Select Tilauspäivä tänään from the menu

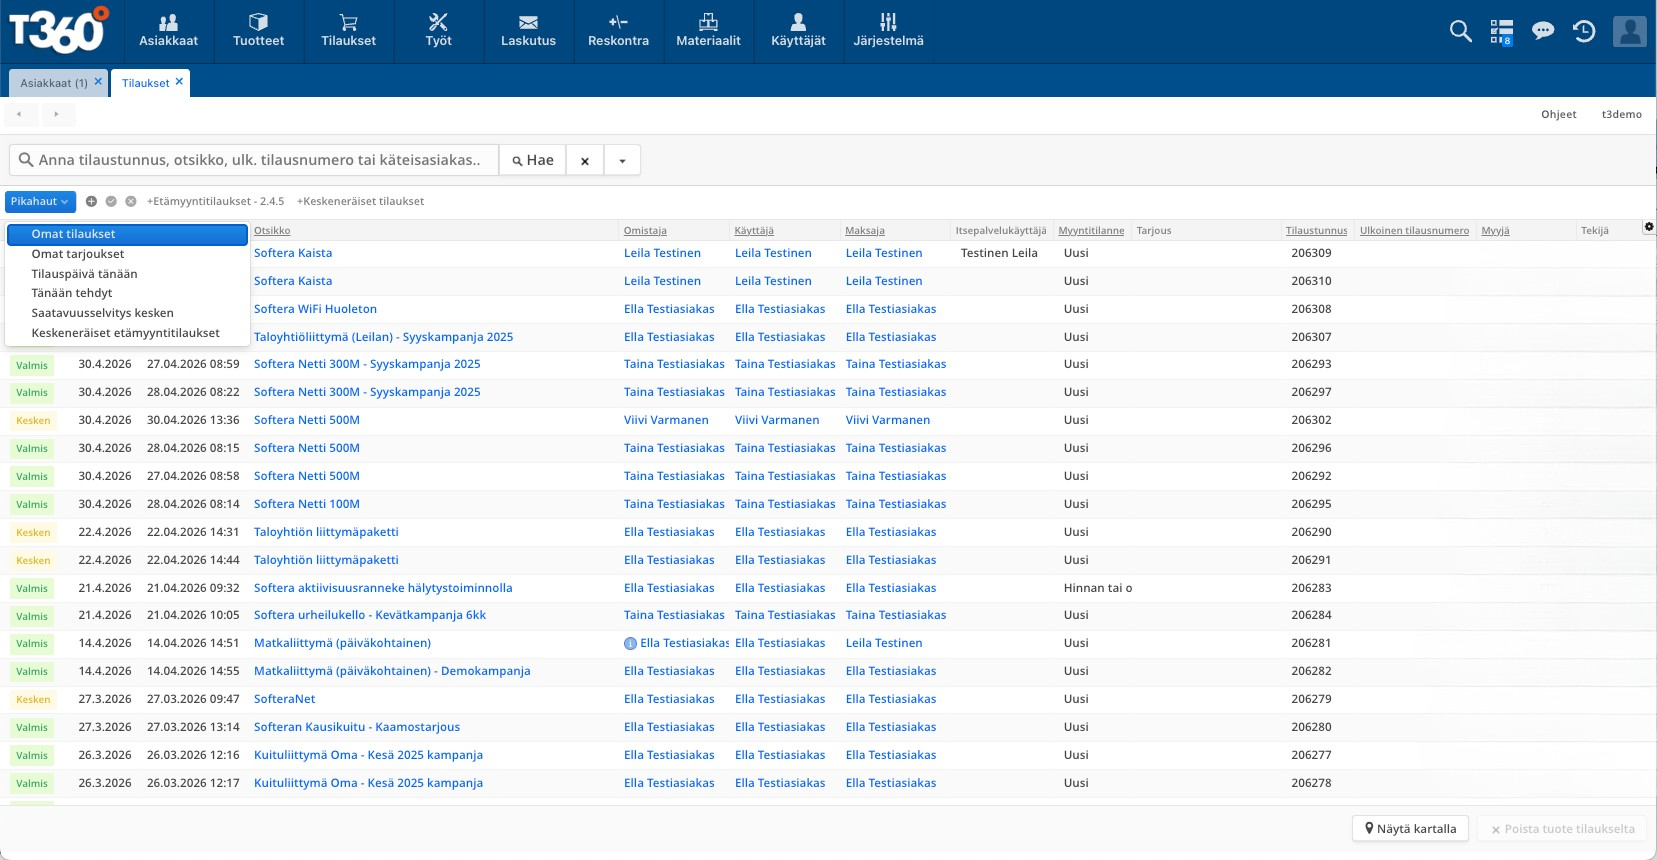pos(127,274)
